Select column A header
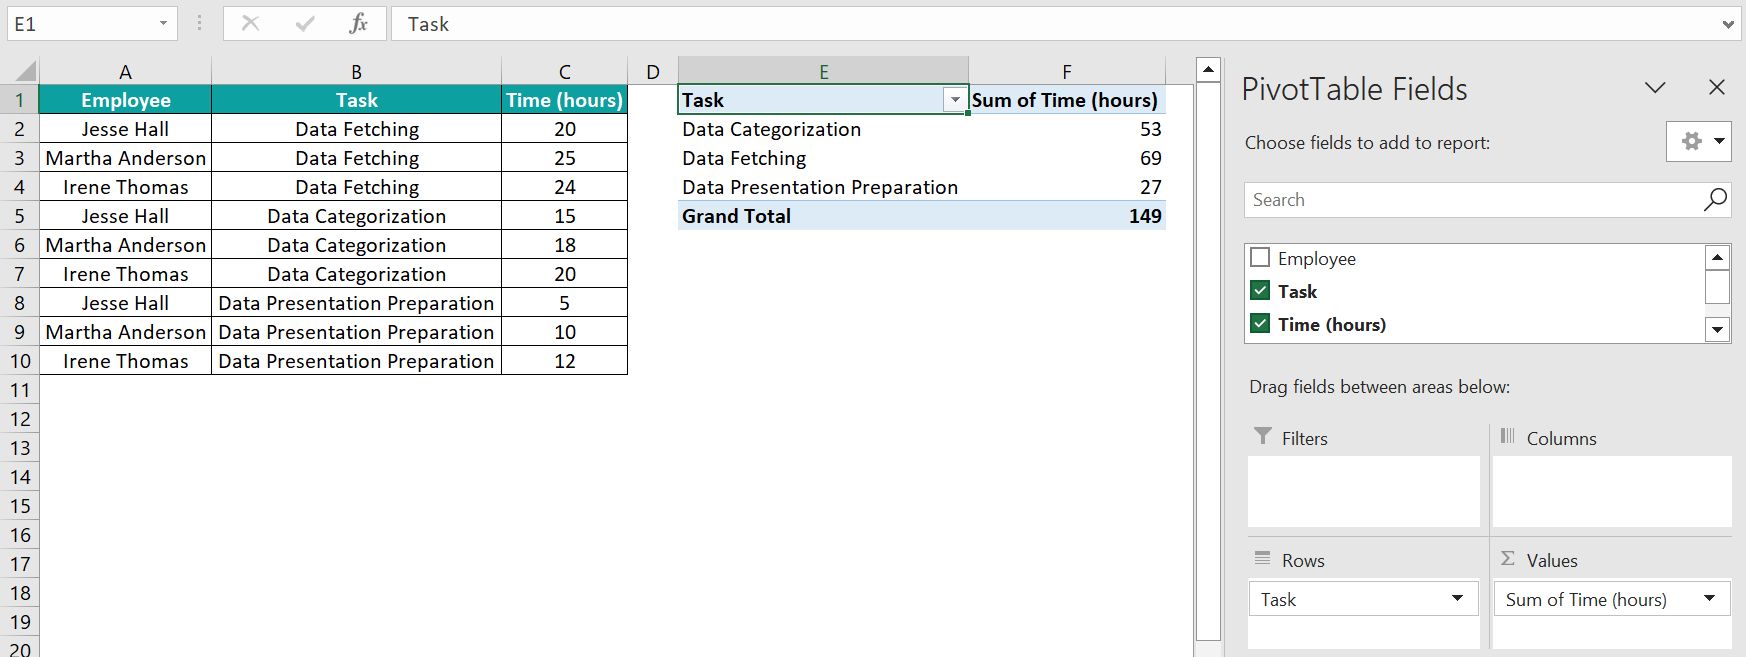This screenshot has width=1746, height=657. pyautogui.click(x=125, y=72)
